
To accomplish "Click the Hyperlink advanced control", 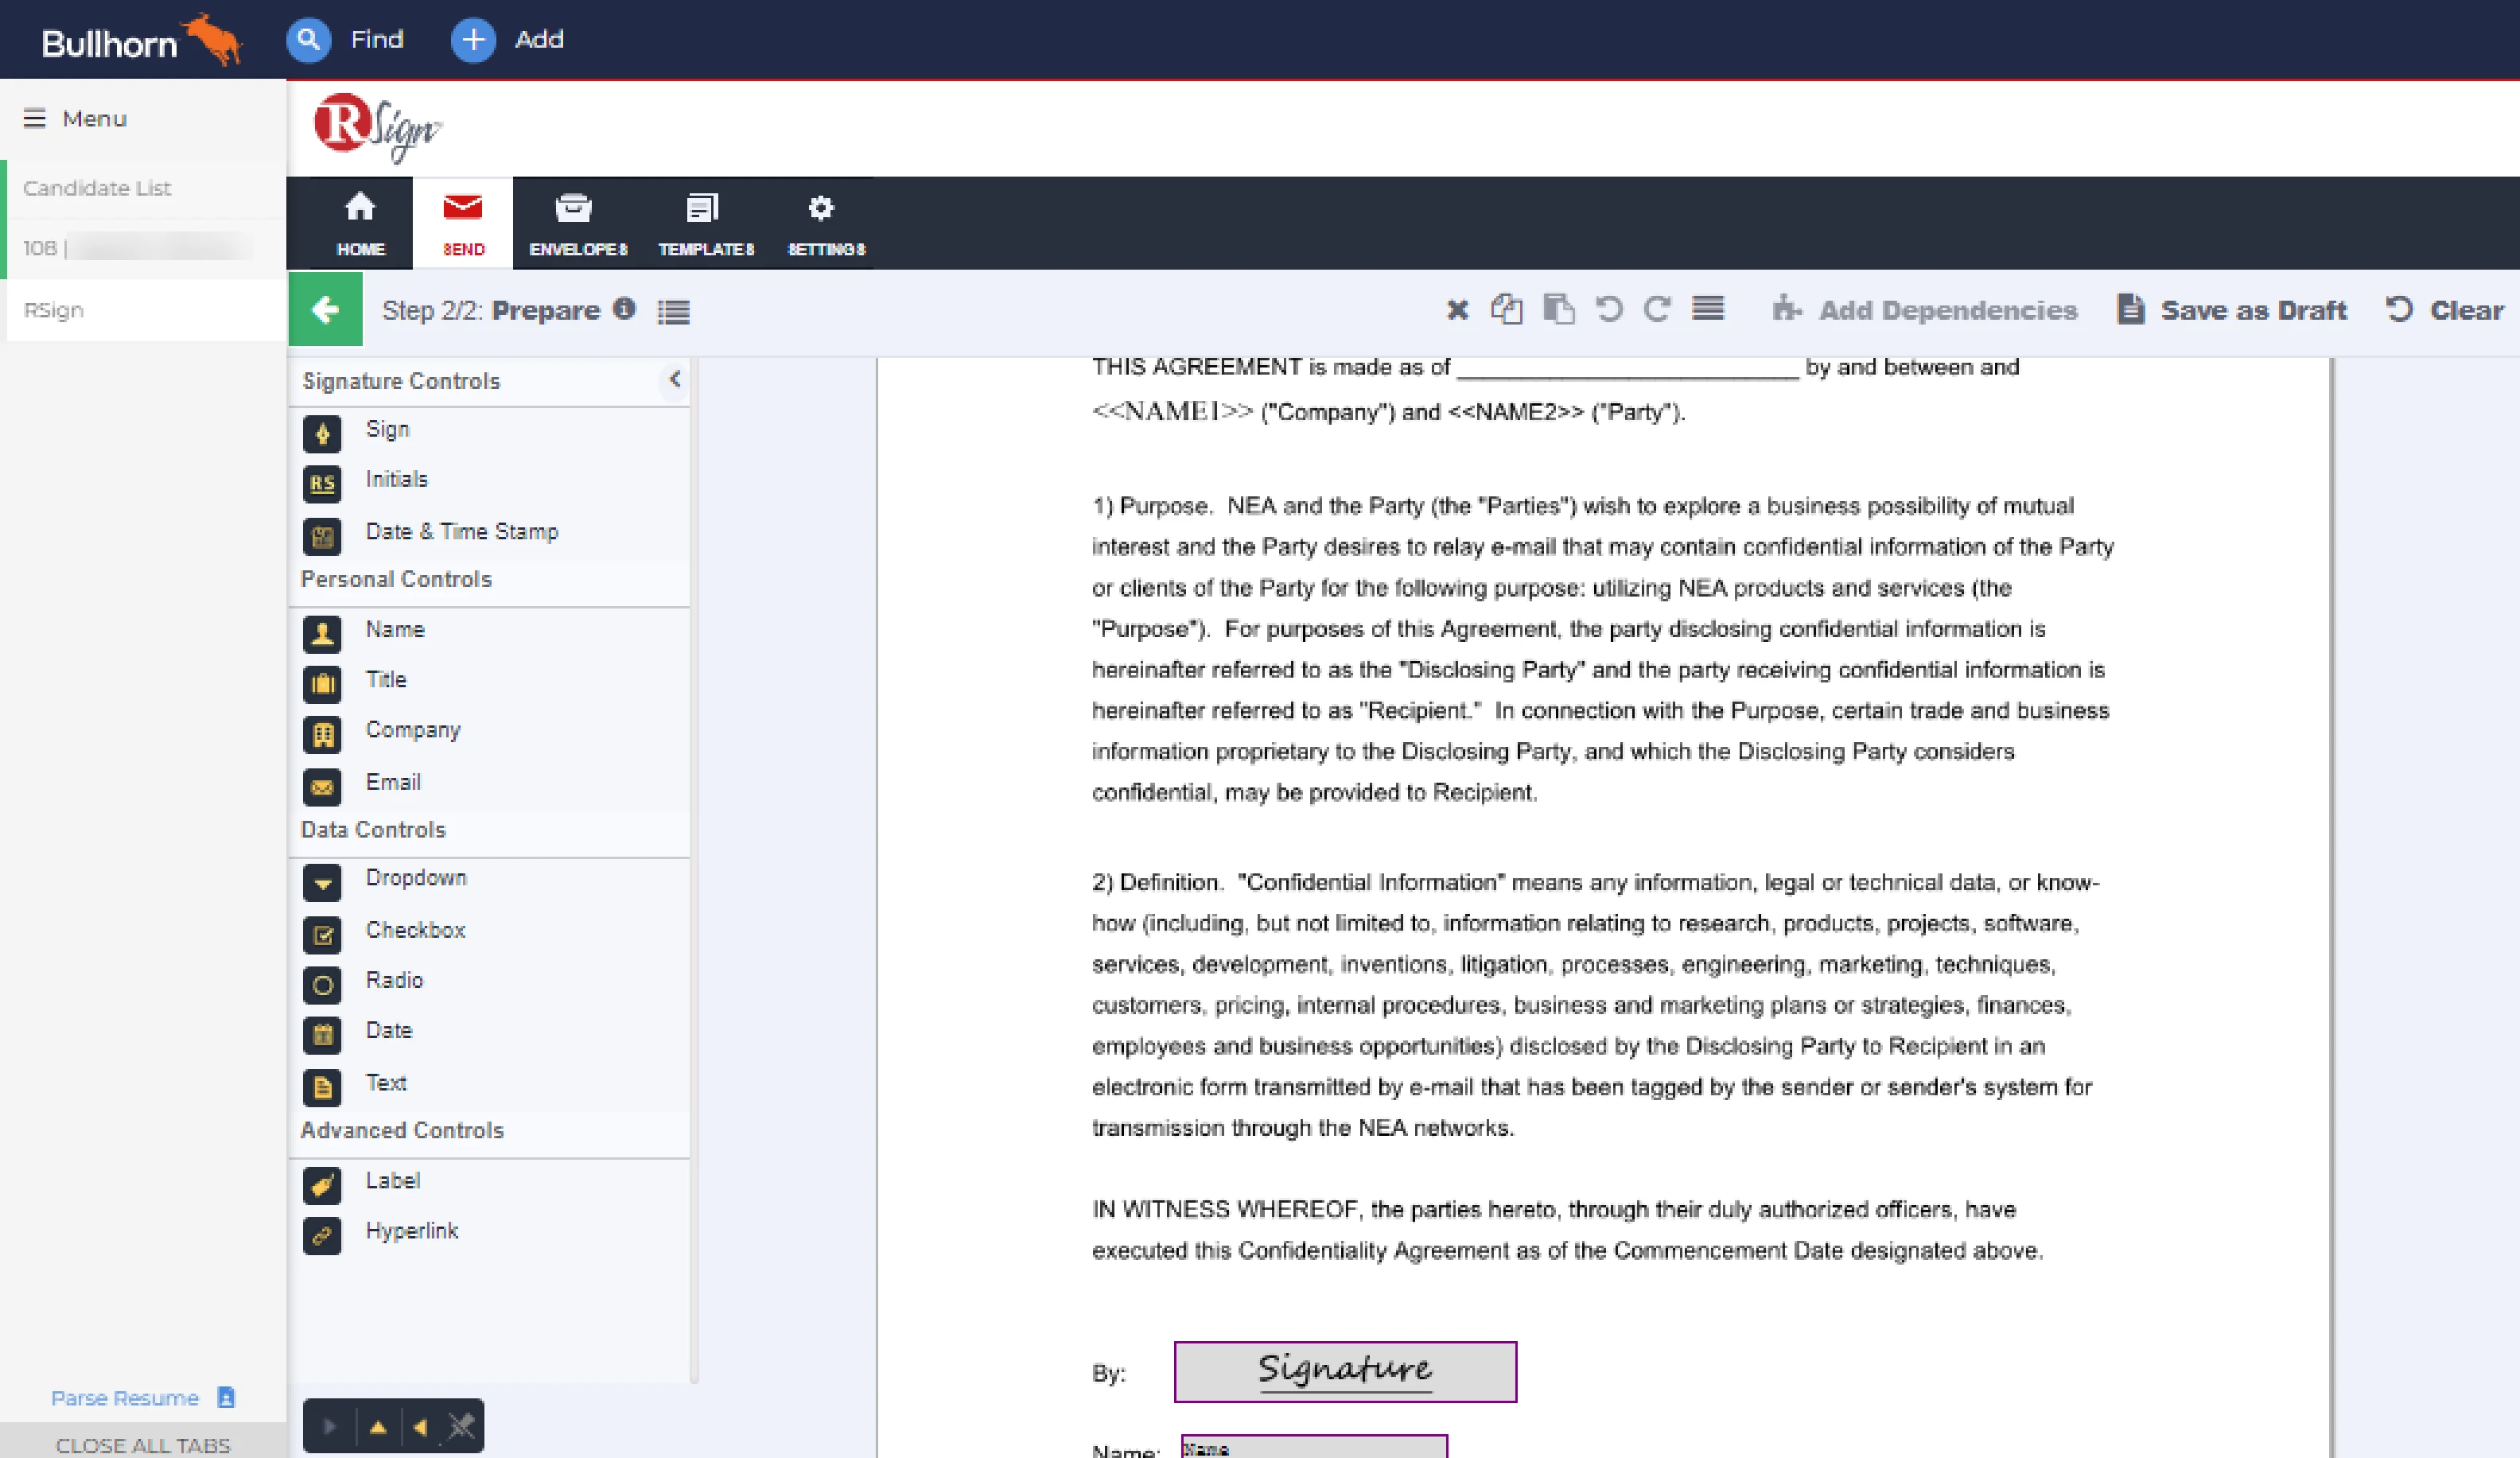I will click(x=411, y=1232).
